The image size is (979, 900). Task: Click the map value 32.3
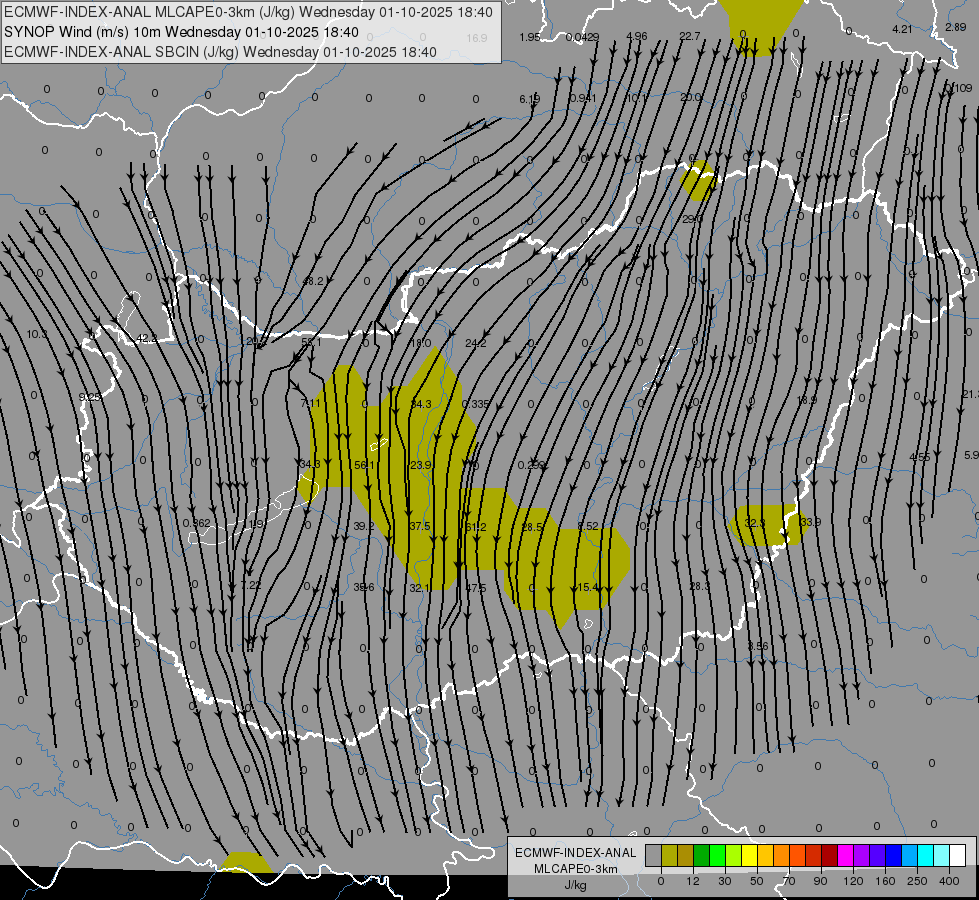[755, 523]
